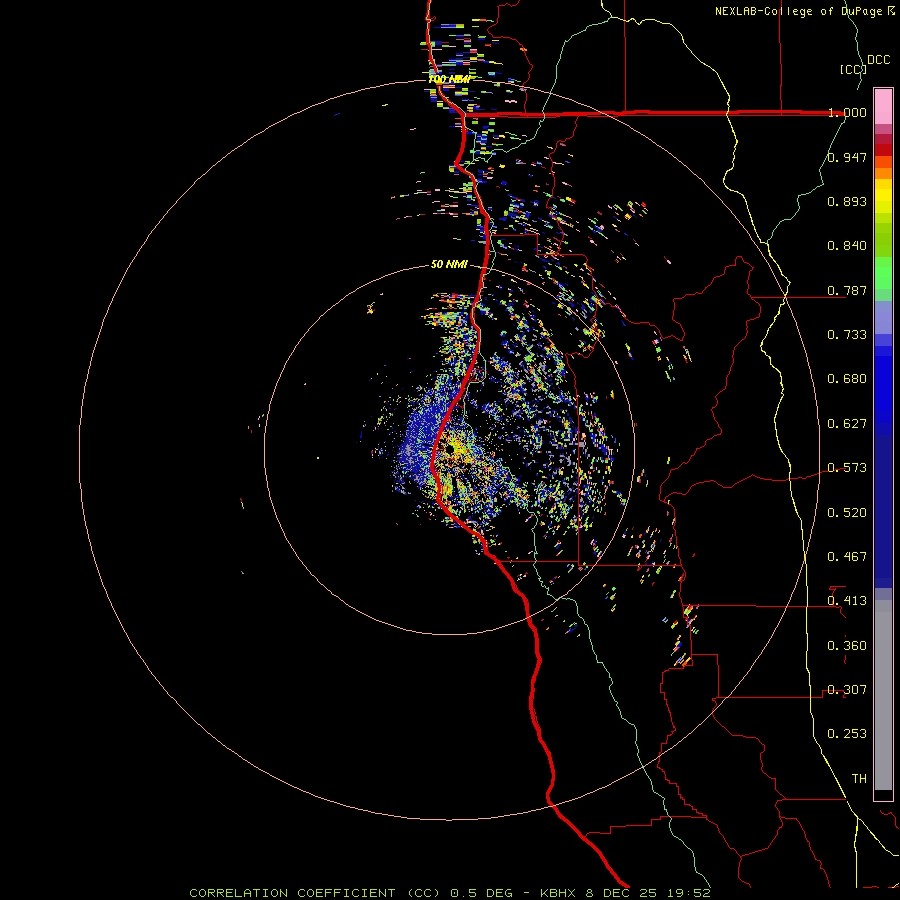Select the 0.893 scale value

point(847,201)
